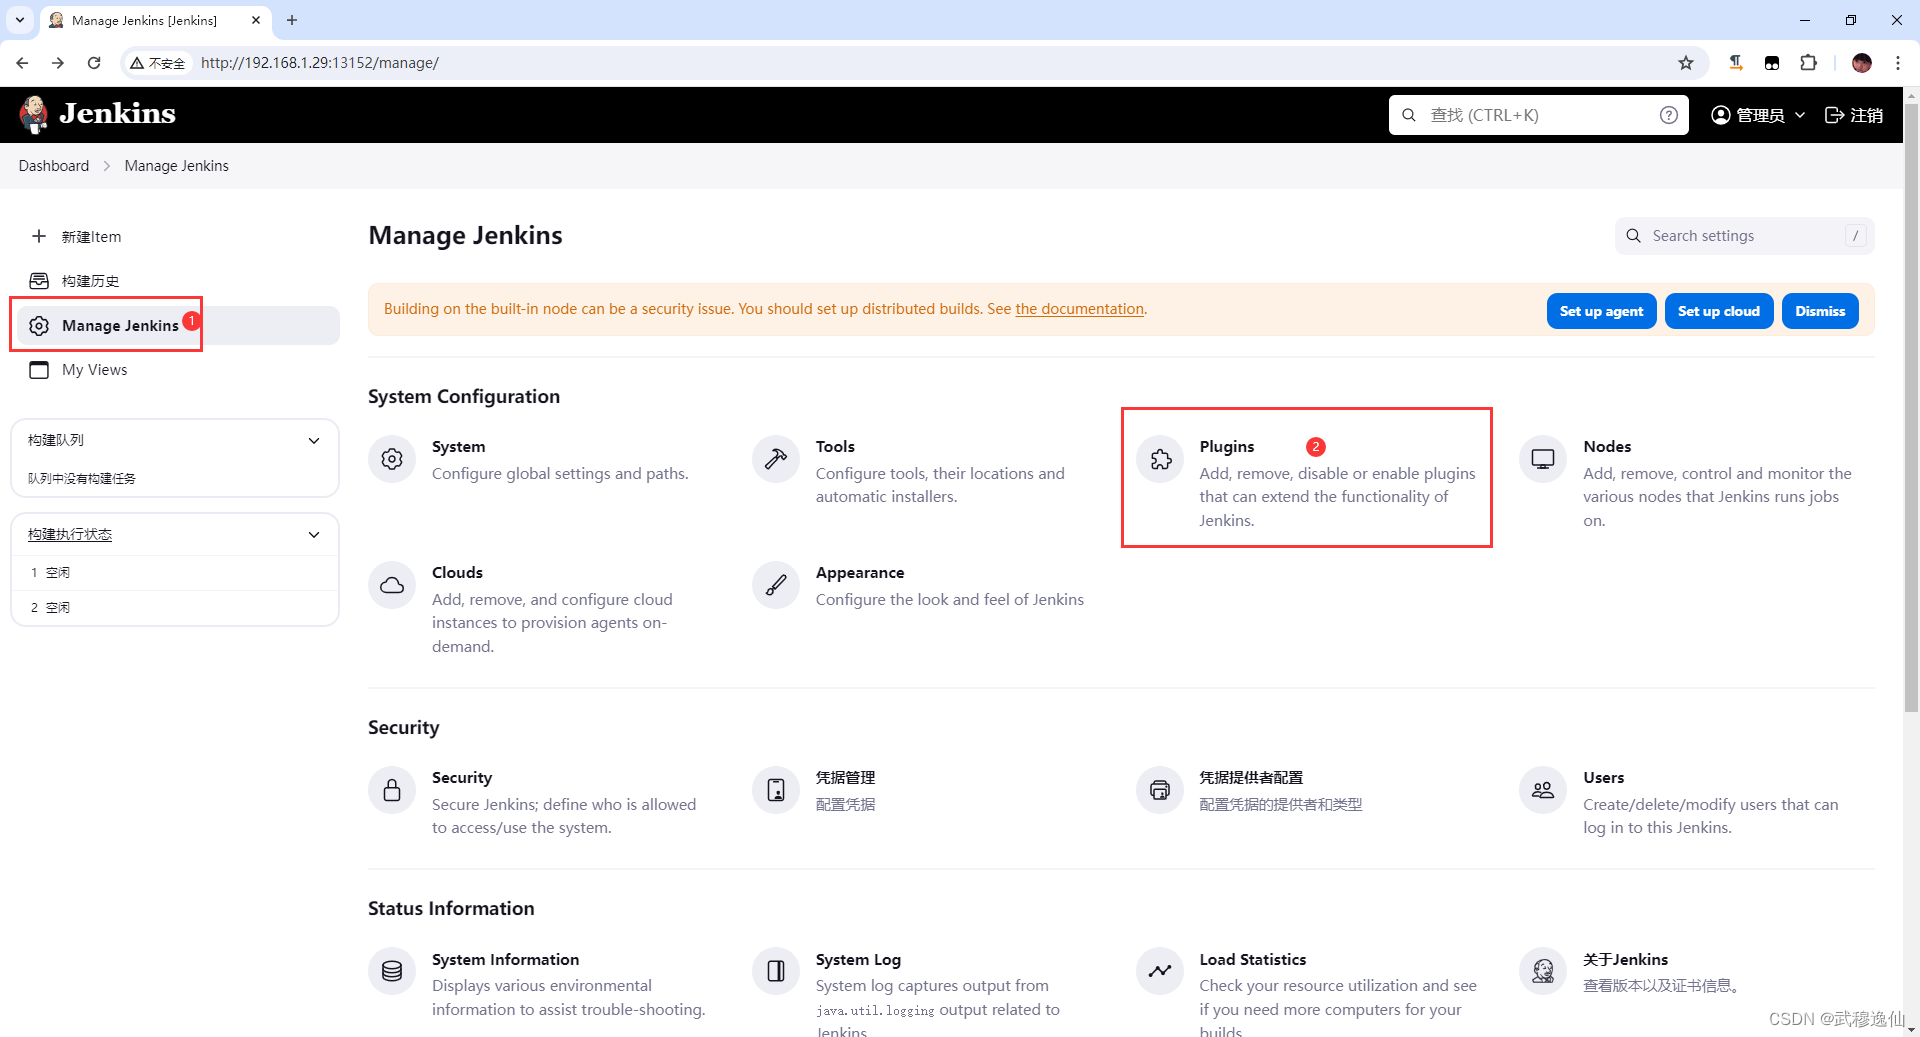This screenshot has height=1037, width=1920.
Task: Collapse the 构建队列 panel chevron
Action: pyautogui.click(x=314, y=440)
